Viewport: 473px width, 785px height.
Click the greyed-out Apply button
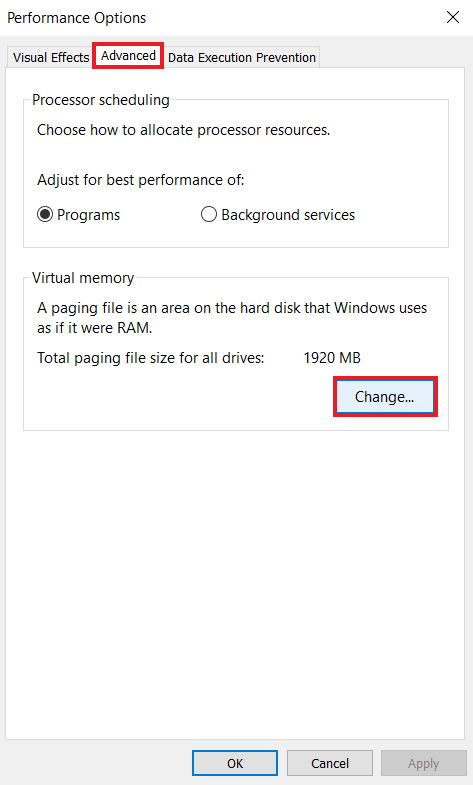423,763
